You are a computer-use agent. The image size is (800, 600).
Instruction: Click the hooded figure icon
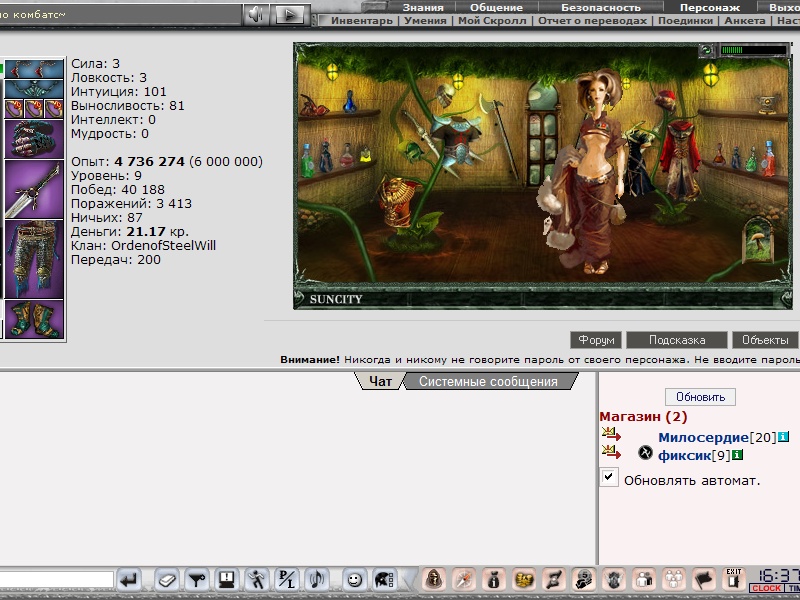pos(434,580)
